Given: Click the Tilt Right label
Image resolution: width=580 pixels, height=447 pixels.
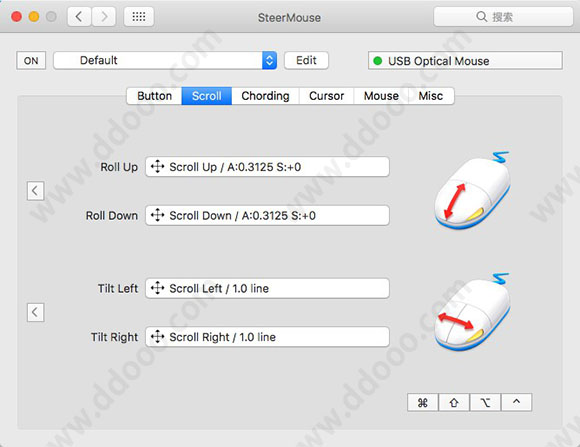Looking at the screenshot, I should (x=114, y=337).
